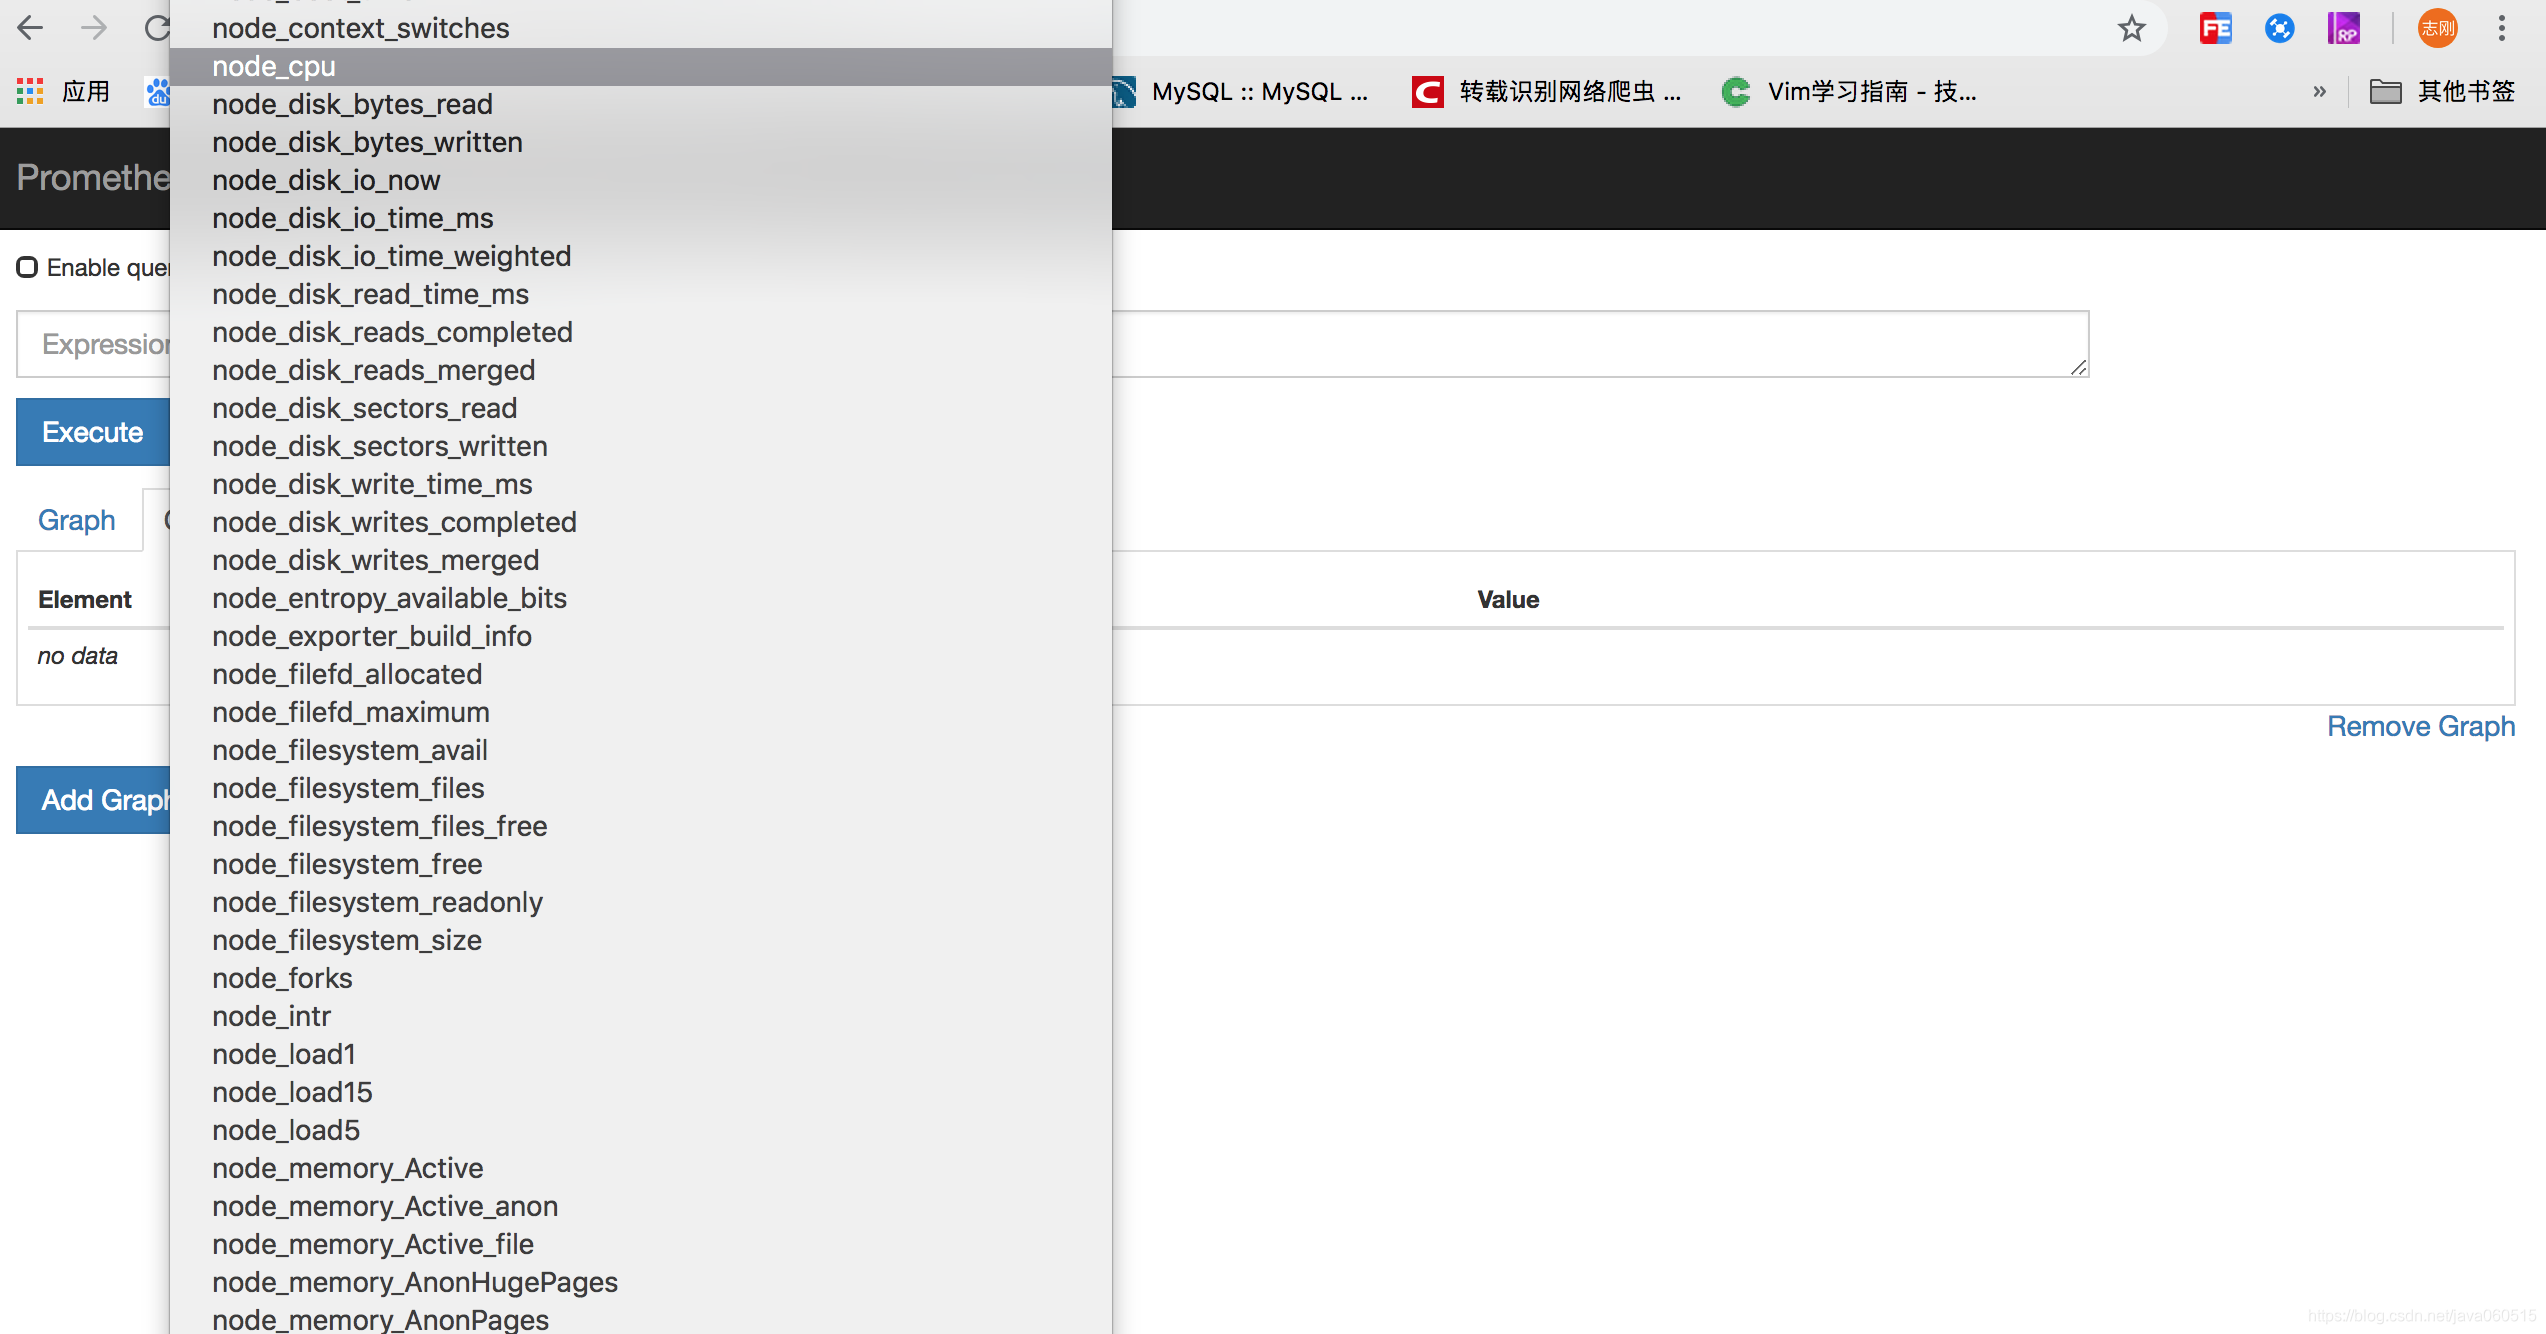Viewport: 2546px width, 1334px height.
Task: Choose node_disk_reads_merged option
Action: coord(641,370)
